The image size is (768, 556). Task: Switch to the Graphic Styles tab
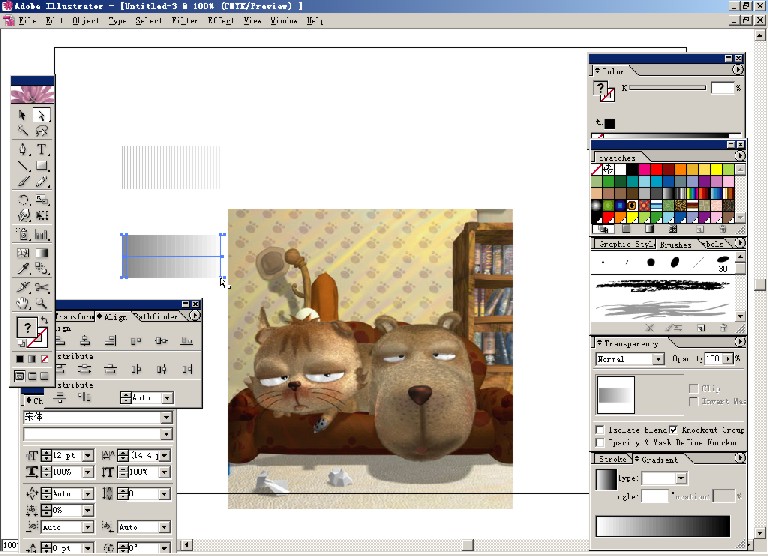pyautogui.click(x=625, y=244)
